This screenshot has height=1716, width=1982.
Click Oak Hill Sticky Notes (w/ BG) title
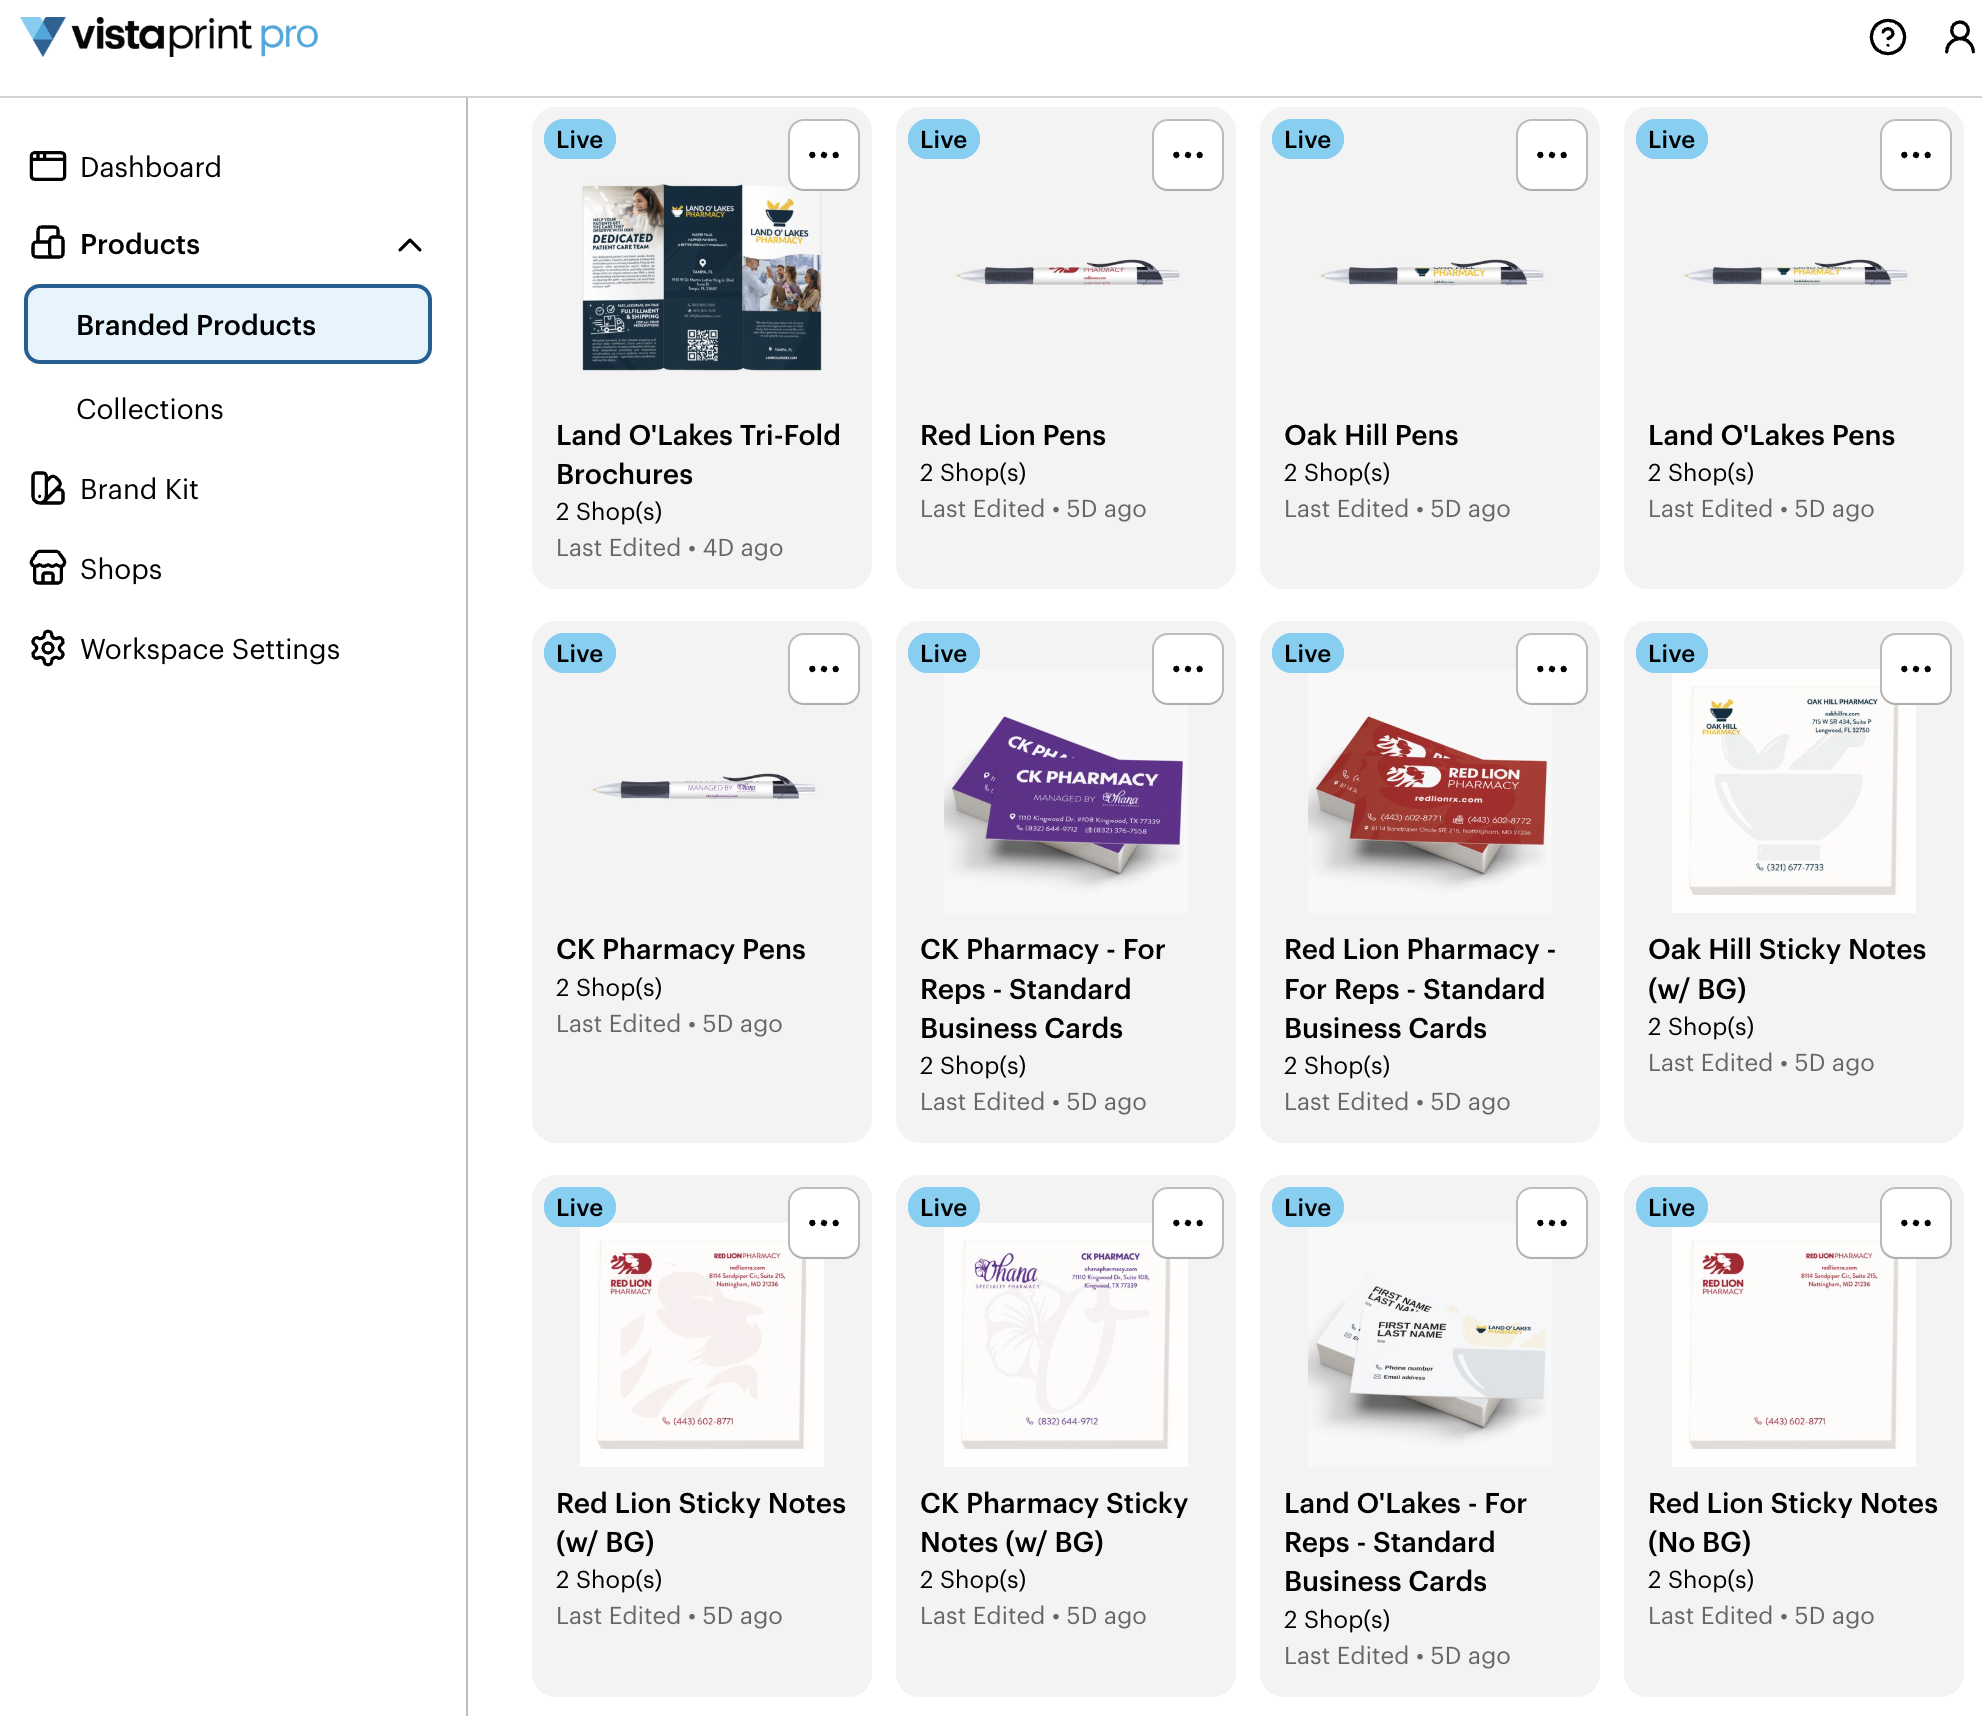click(x=1787, y=968)
